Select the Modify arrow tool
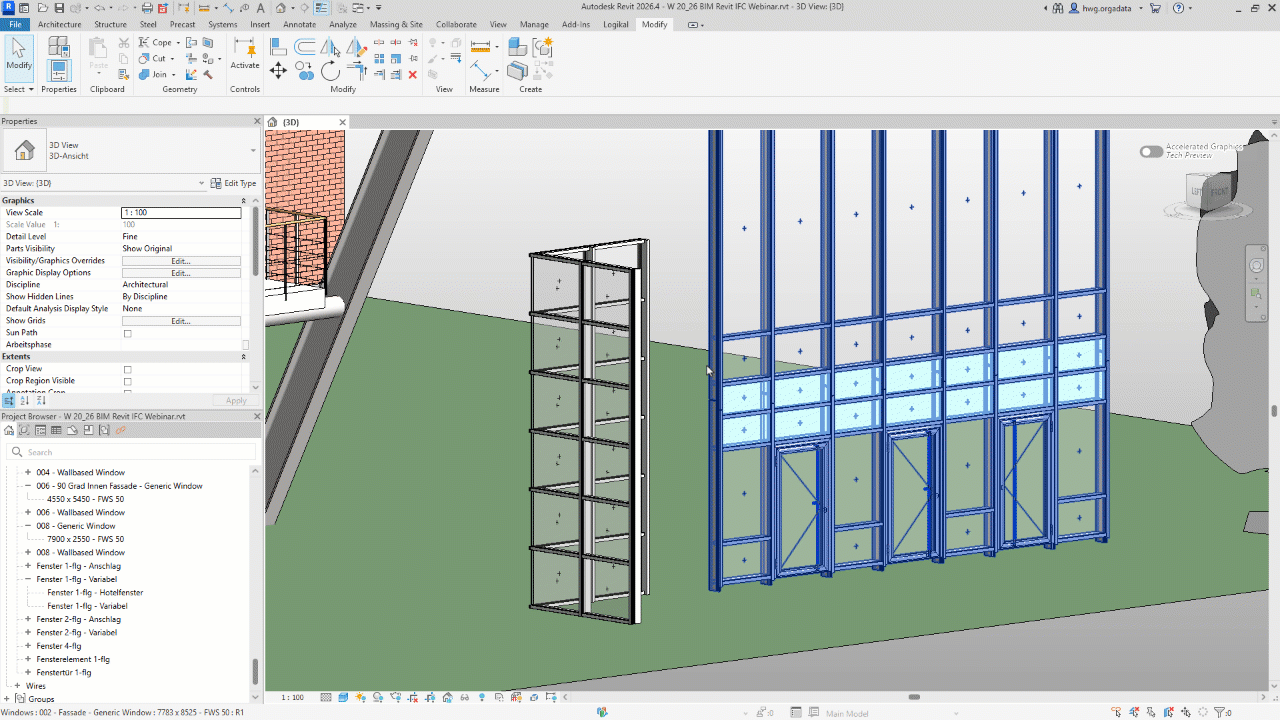This screenshot has height=720, width=1280. (19, 57)
